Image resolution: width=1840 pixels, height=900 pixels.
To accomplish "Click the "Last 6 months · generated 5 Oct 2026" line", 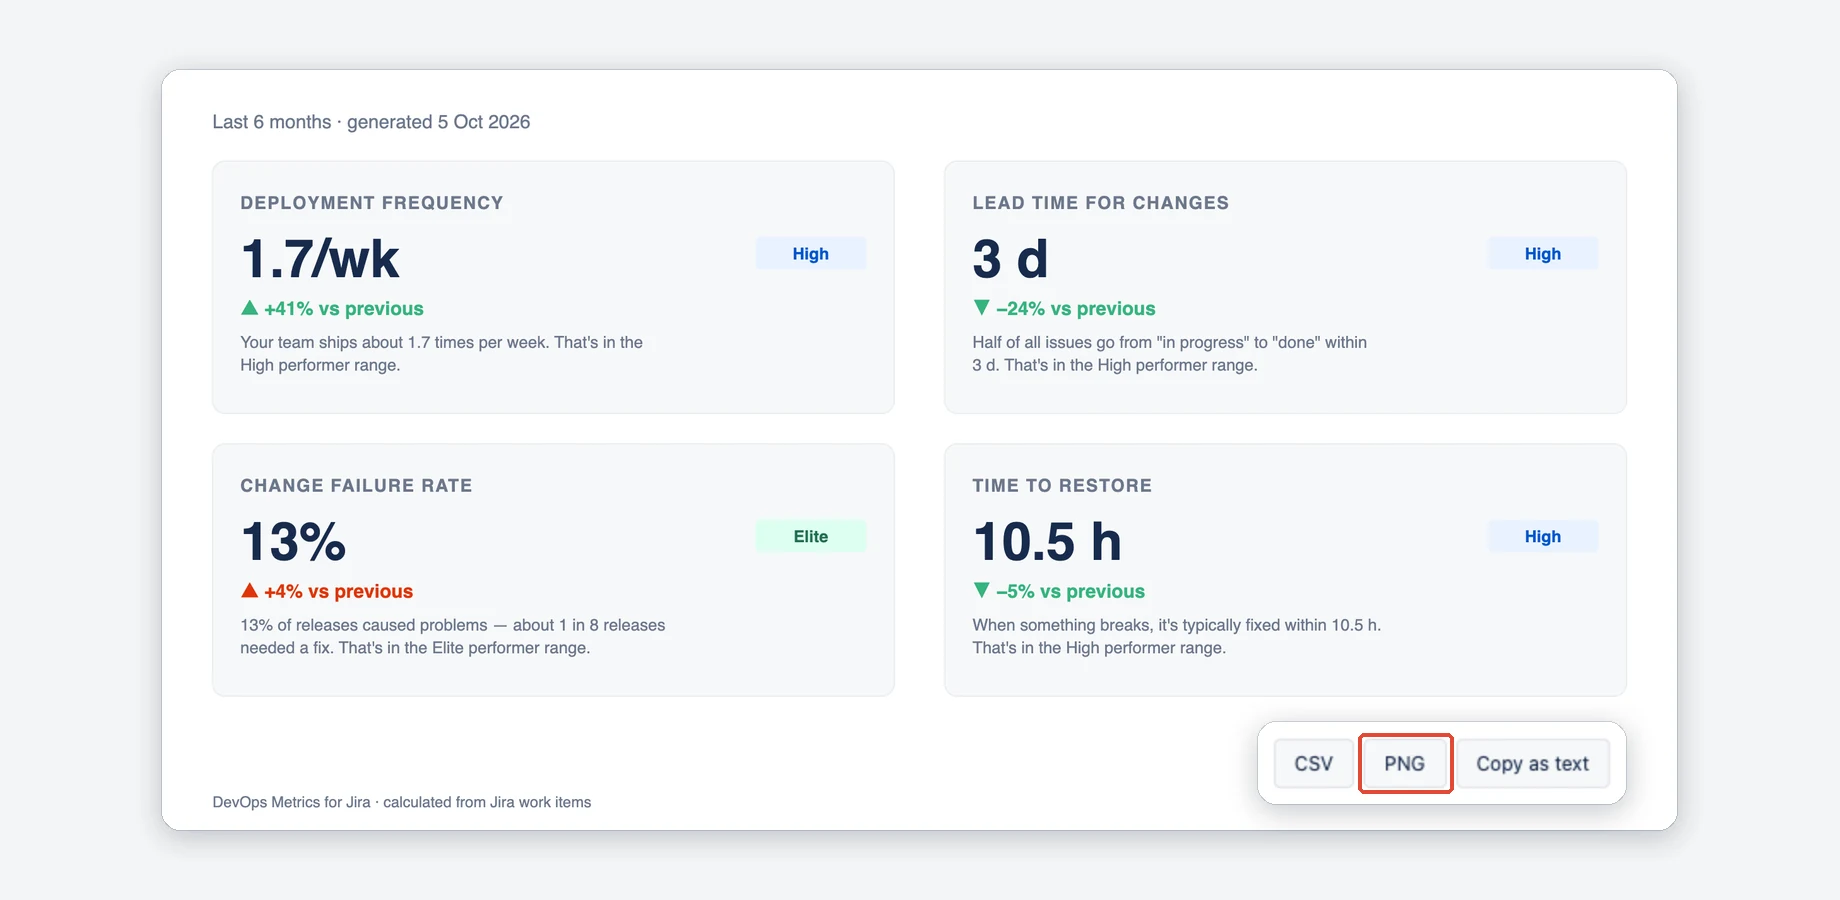I will pyautogui.click(x=371, y=122).
